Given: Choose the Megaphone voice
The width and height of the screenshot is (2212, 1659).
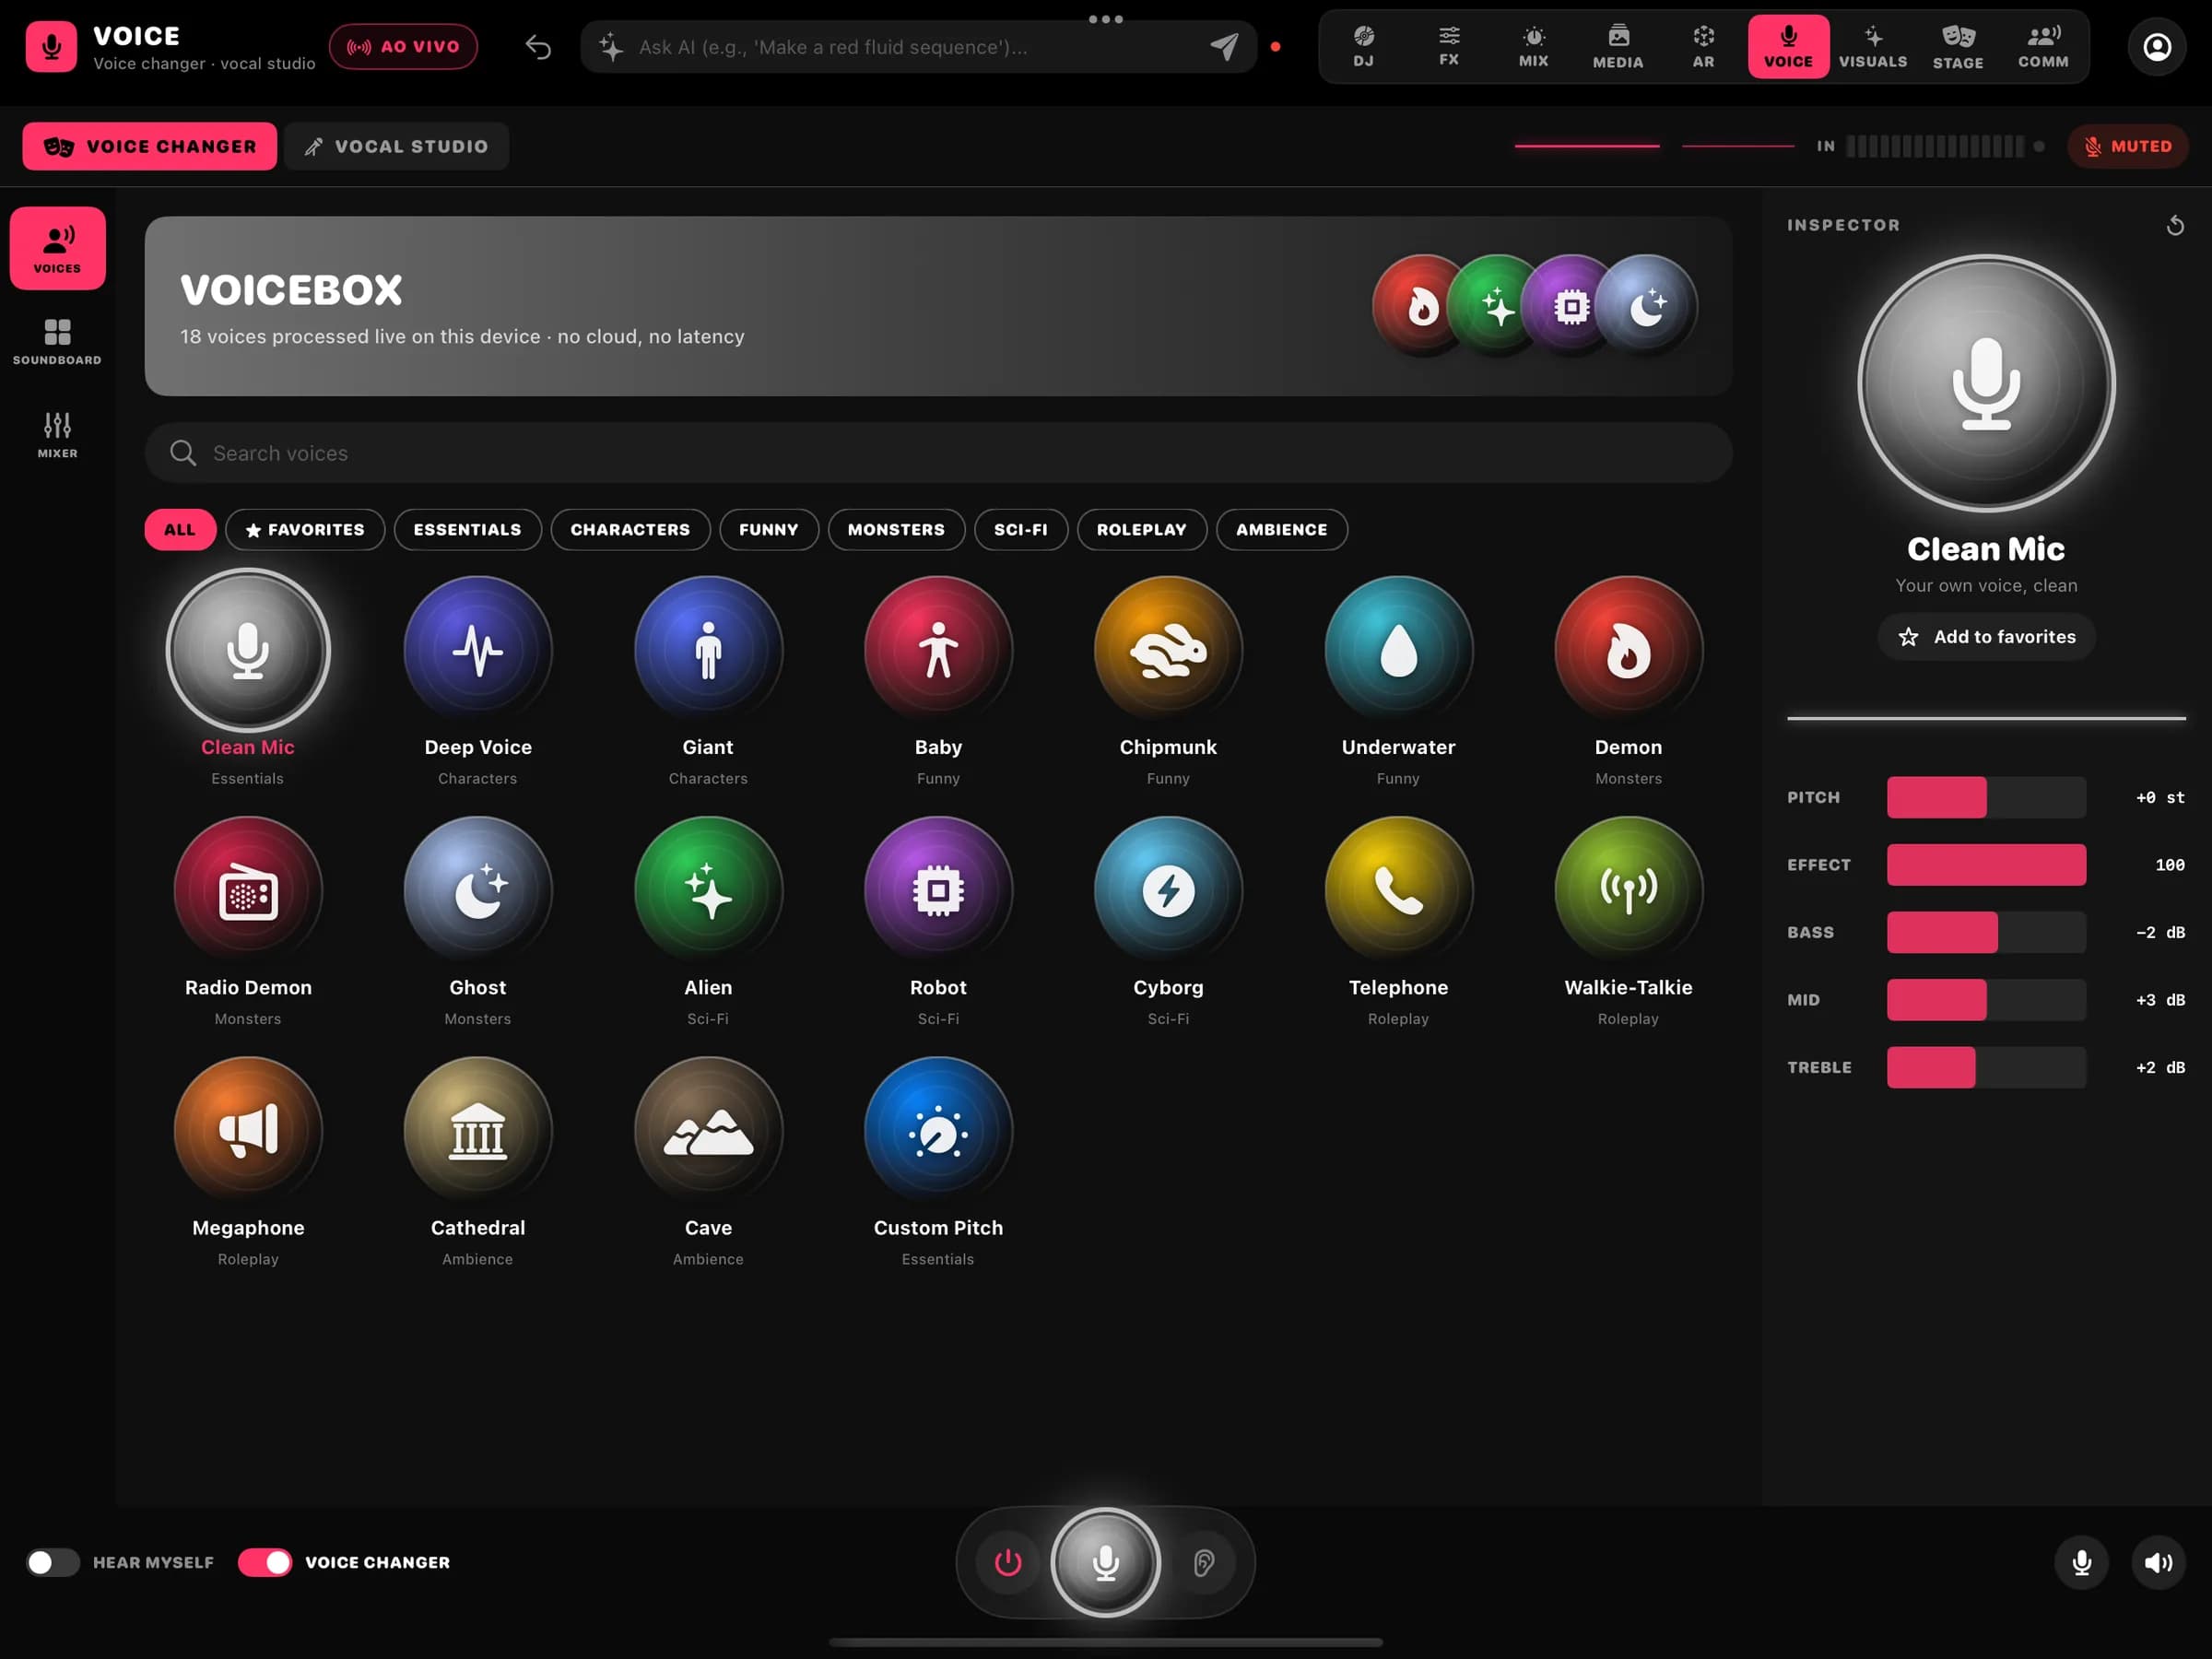Looking at the screenshot, I should click(x=248, y=1130).
